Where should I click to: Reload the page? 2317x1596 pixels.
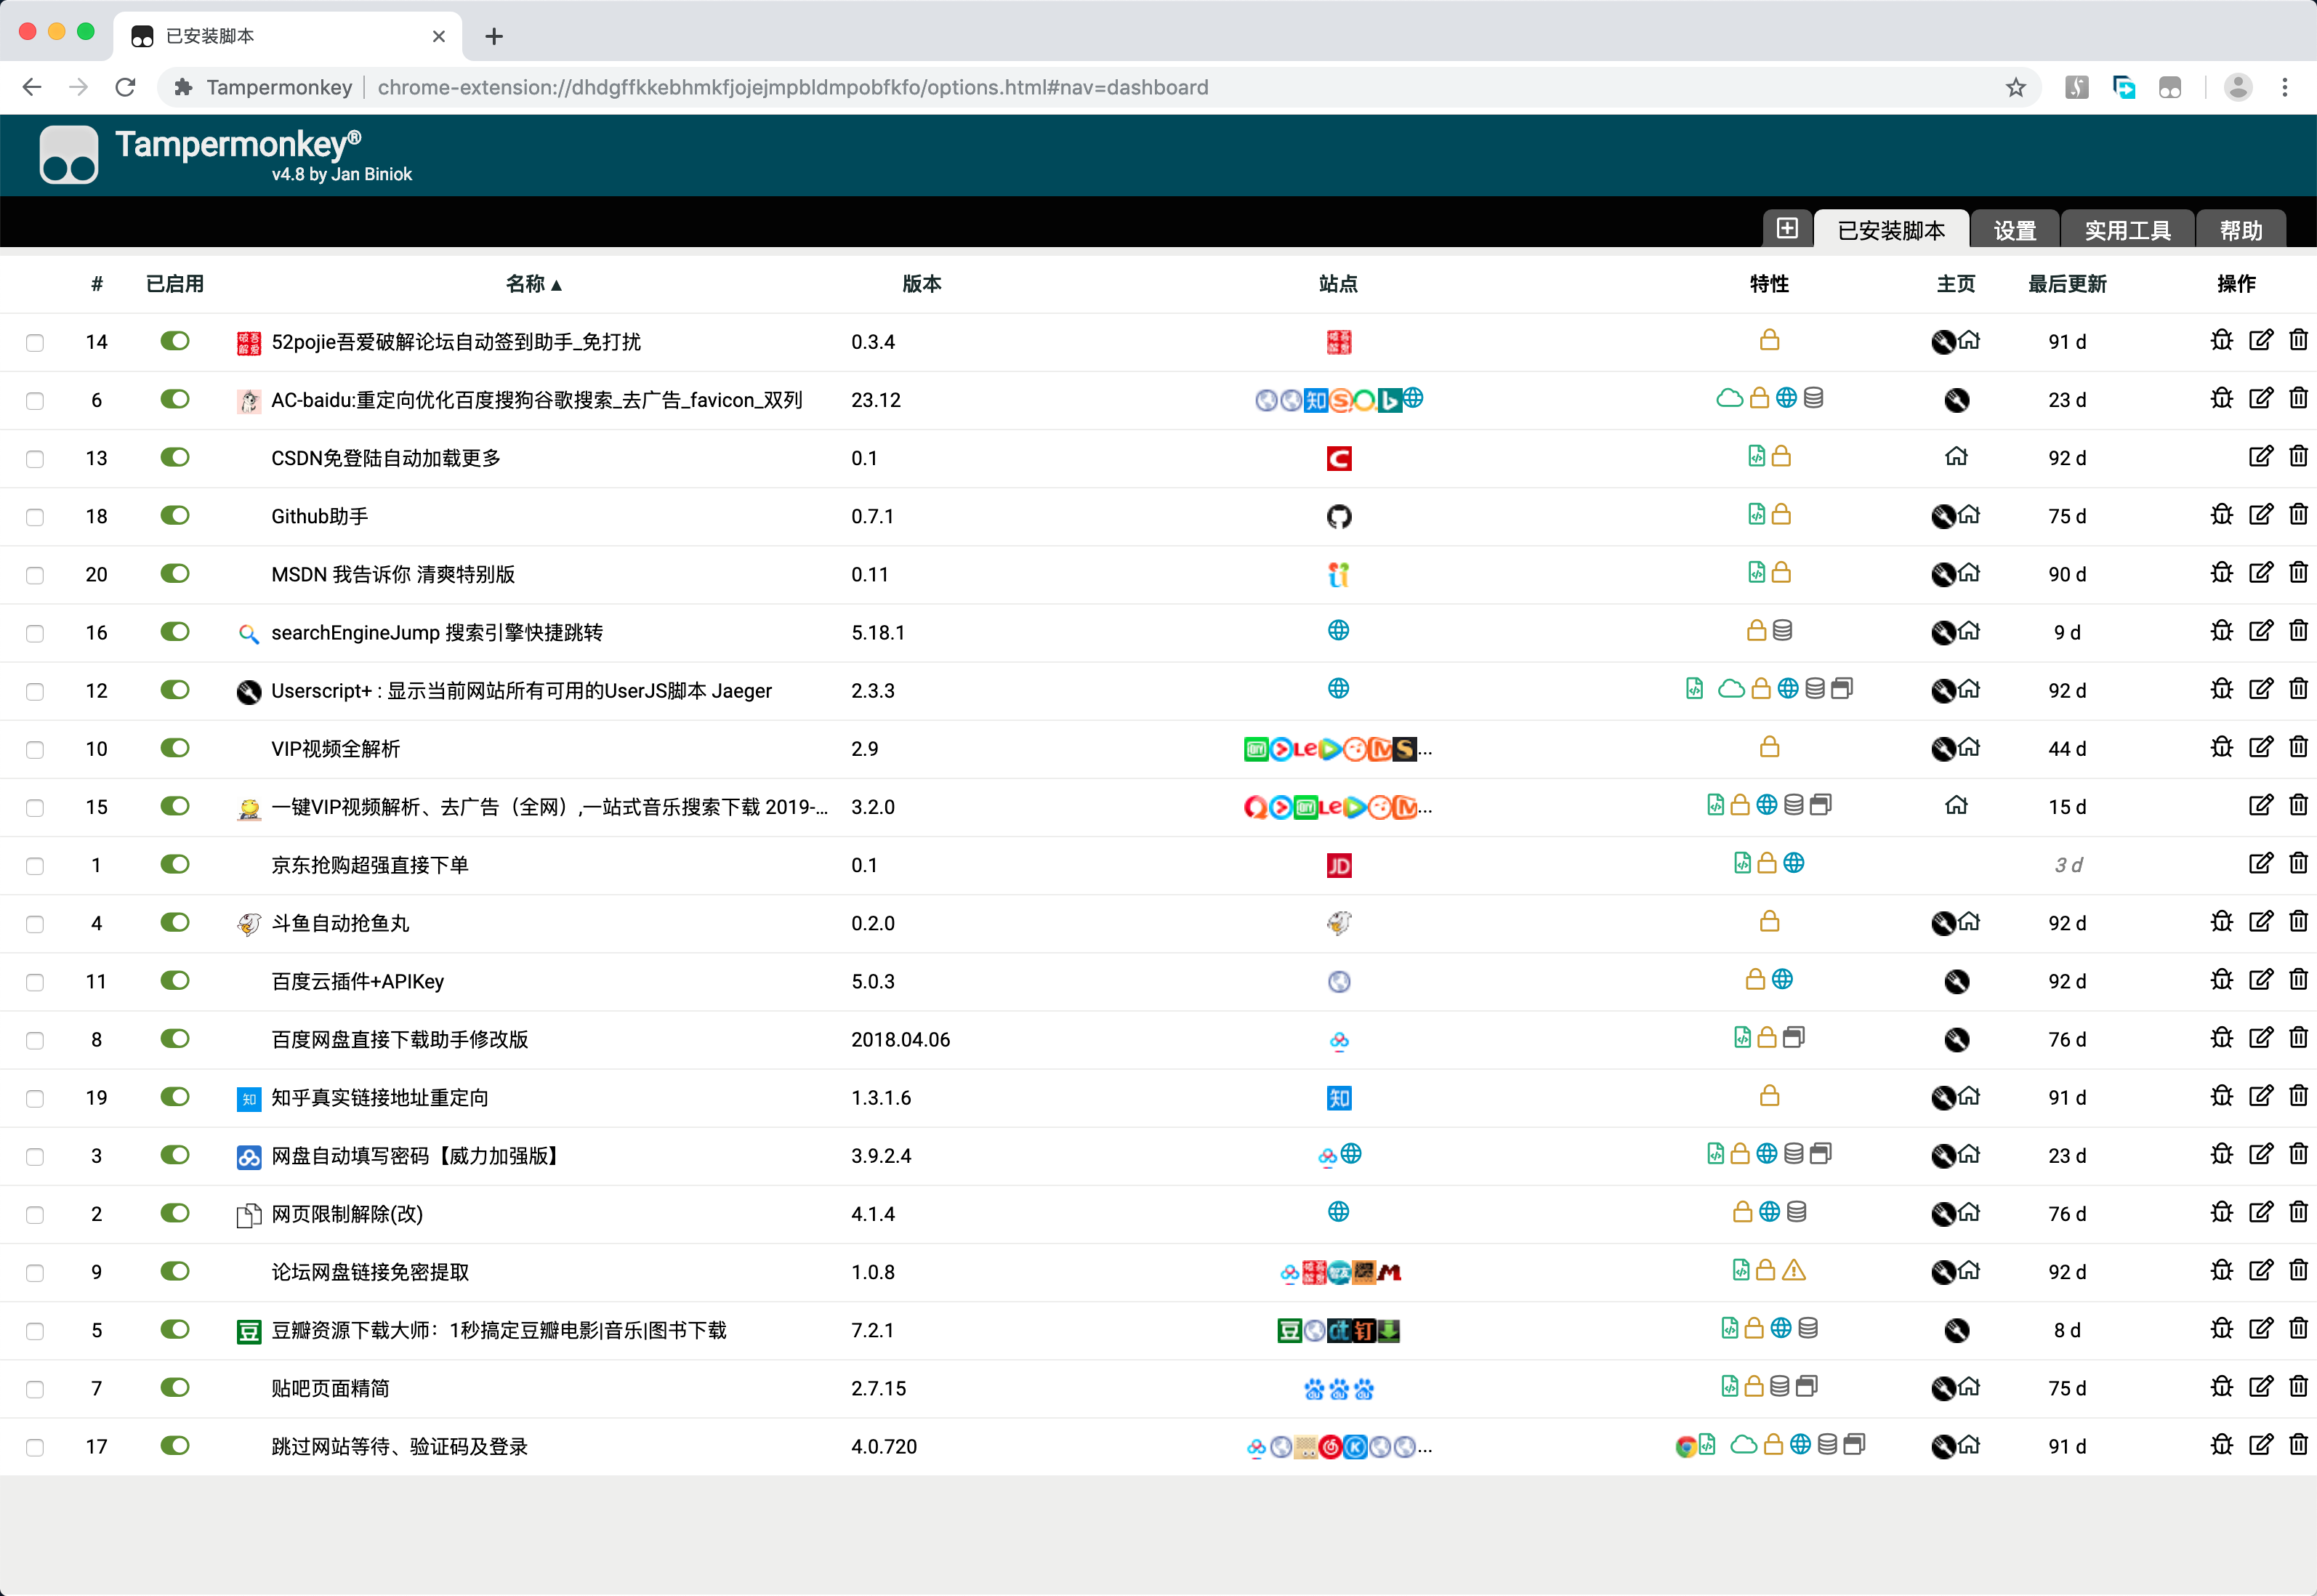(125, 87)
